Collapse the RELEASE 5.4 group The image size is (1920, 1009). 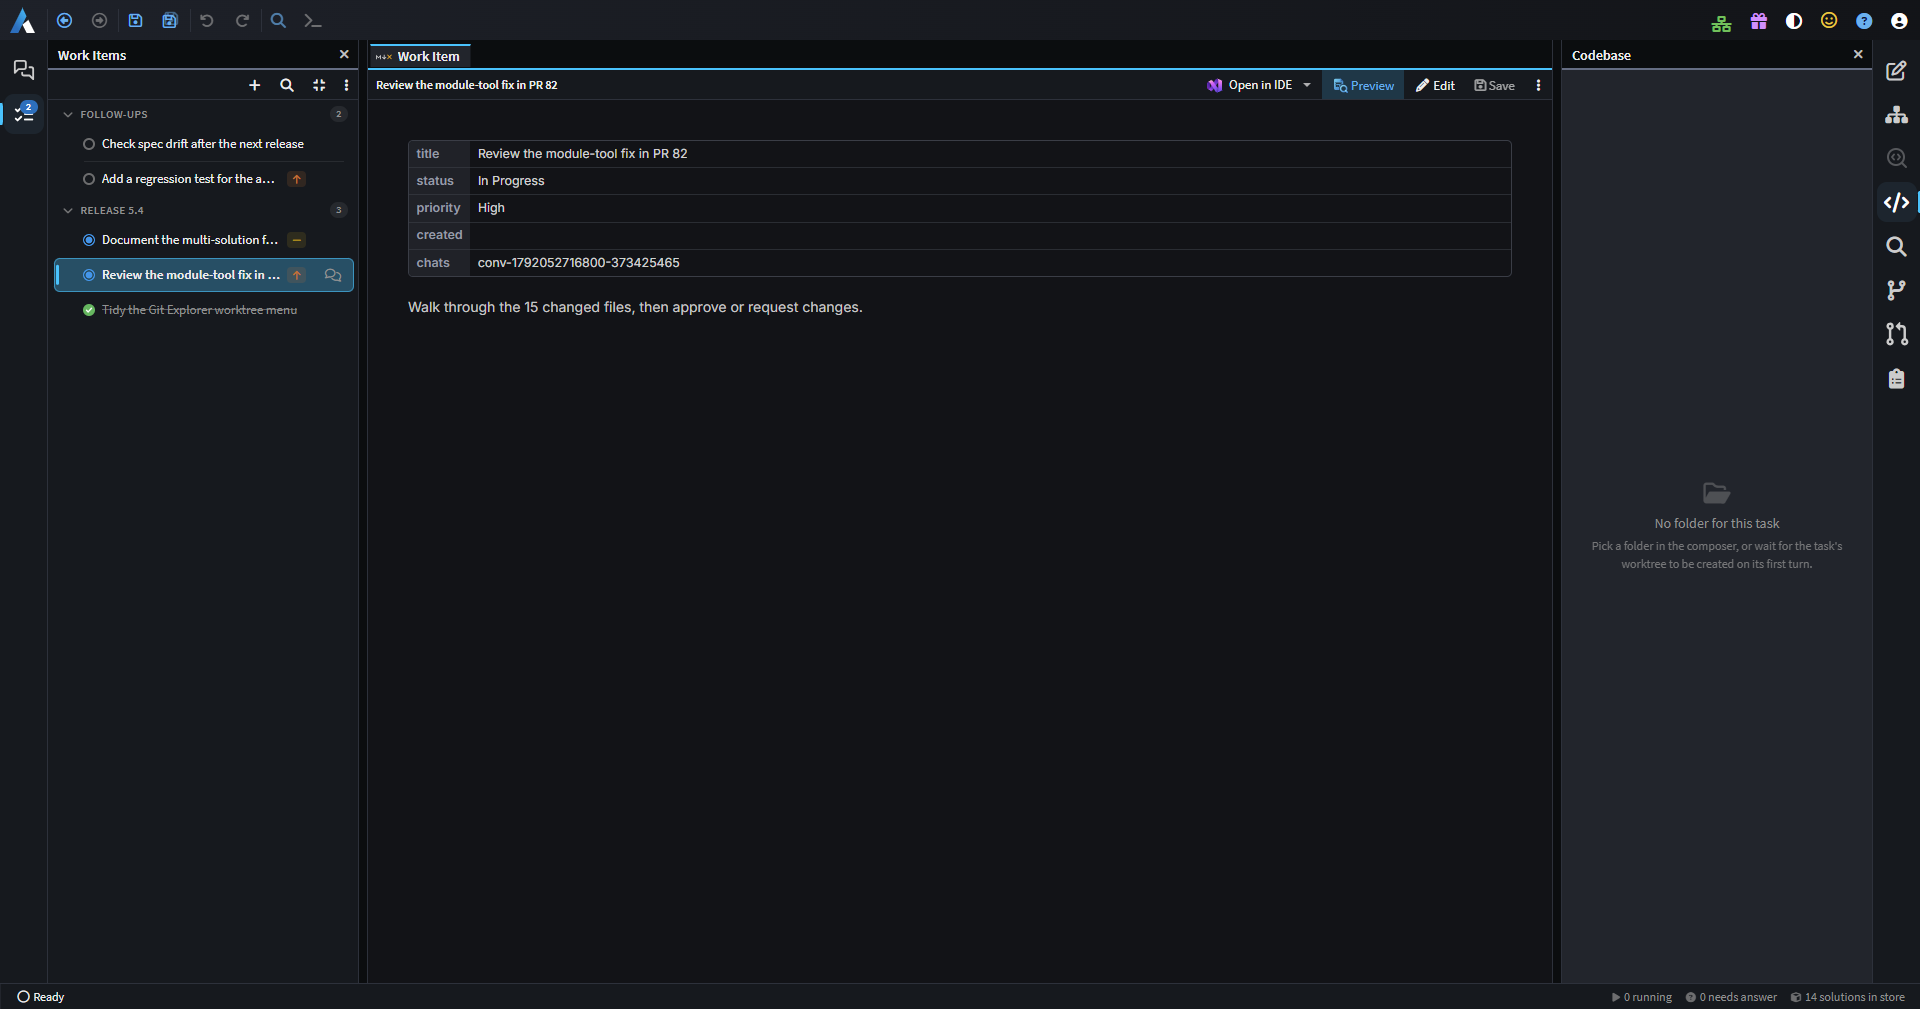(x=68, y=211)
